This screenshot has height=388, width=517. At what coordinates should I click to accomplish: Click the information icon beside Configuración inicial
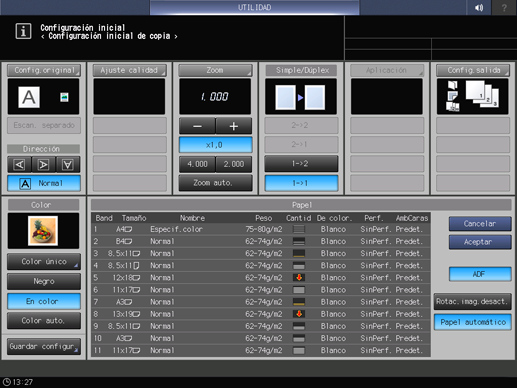tap(23, 31)
